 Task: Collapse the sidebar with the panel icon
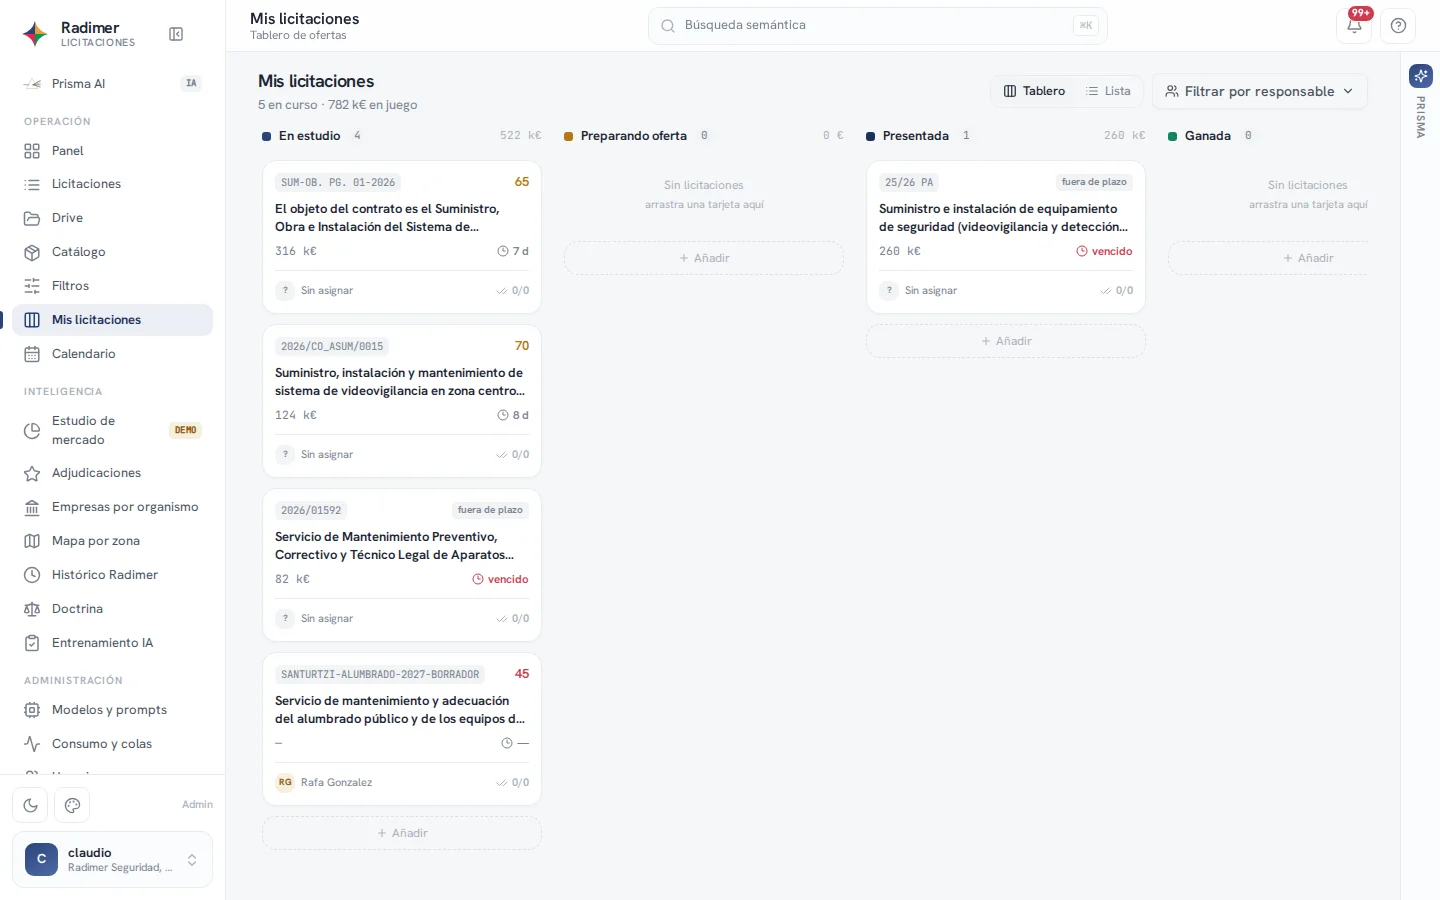pyautogui.click(x=176, y=34)
